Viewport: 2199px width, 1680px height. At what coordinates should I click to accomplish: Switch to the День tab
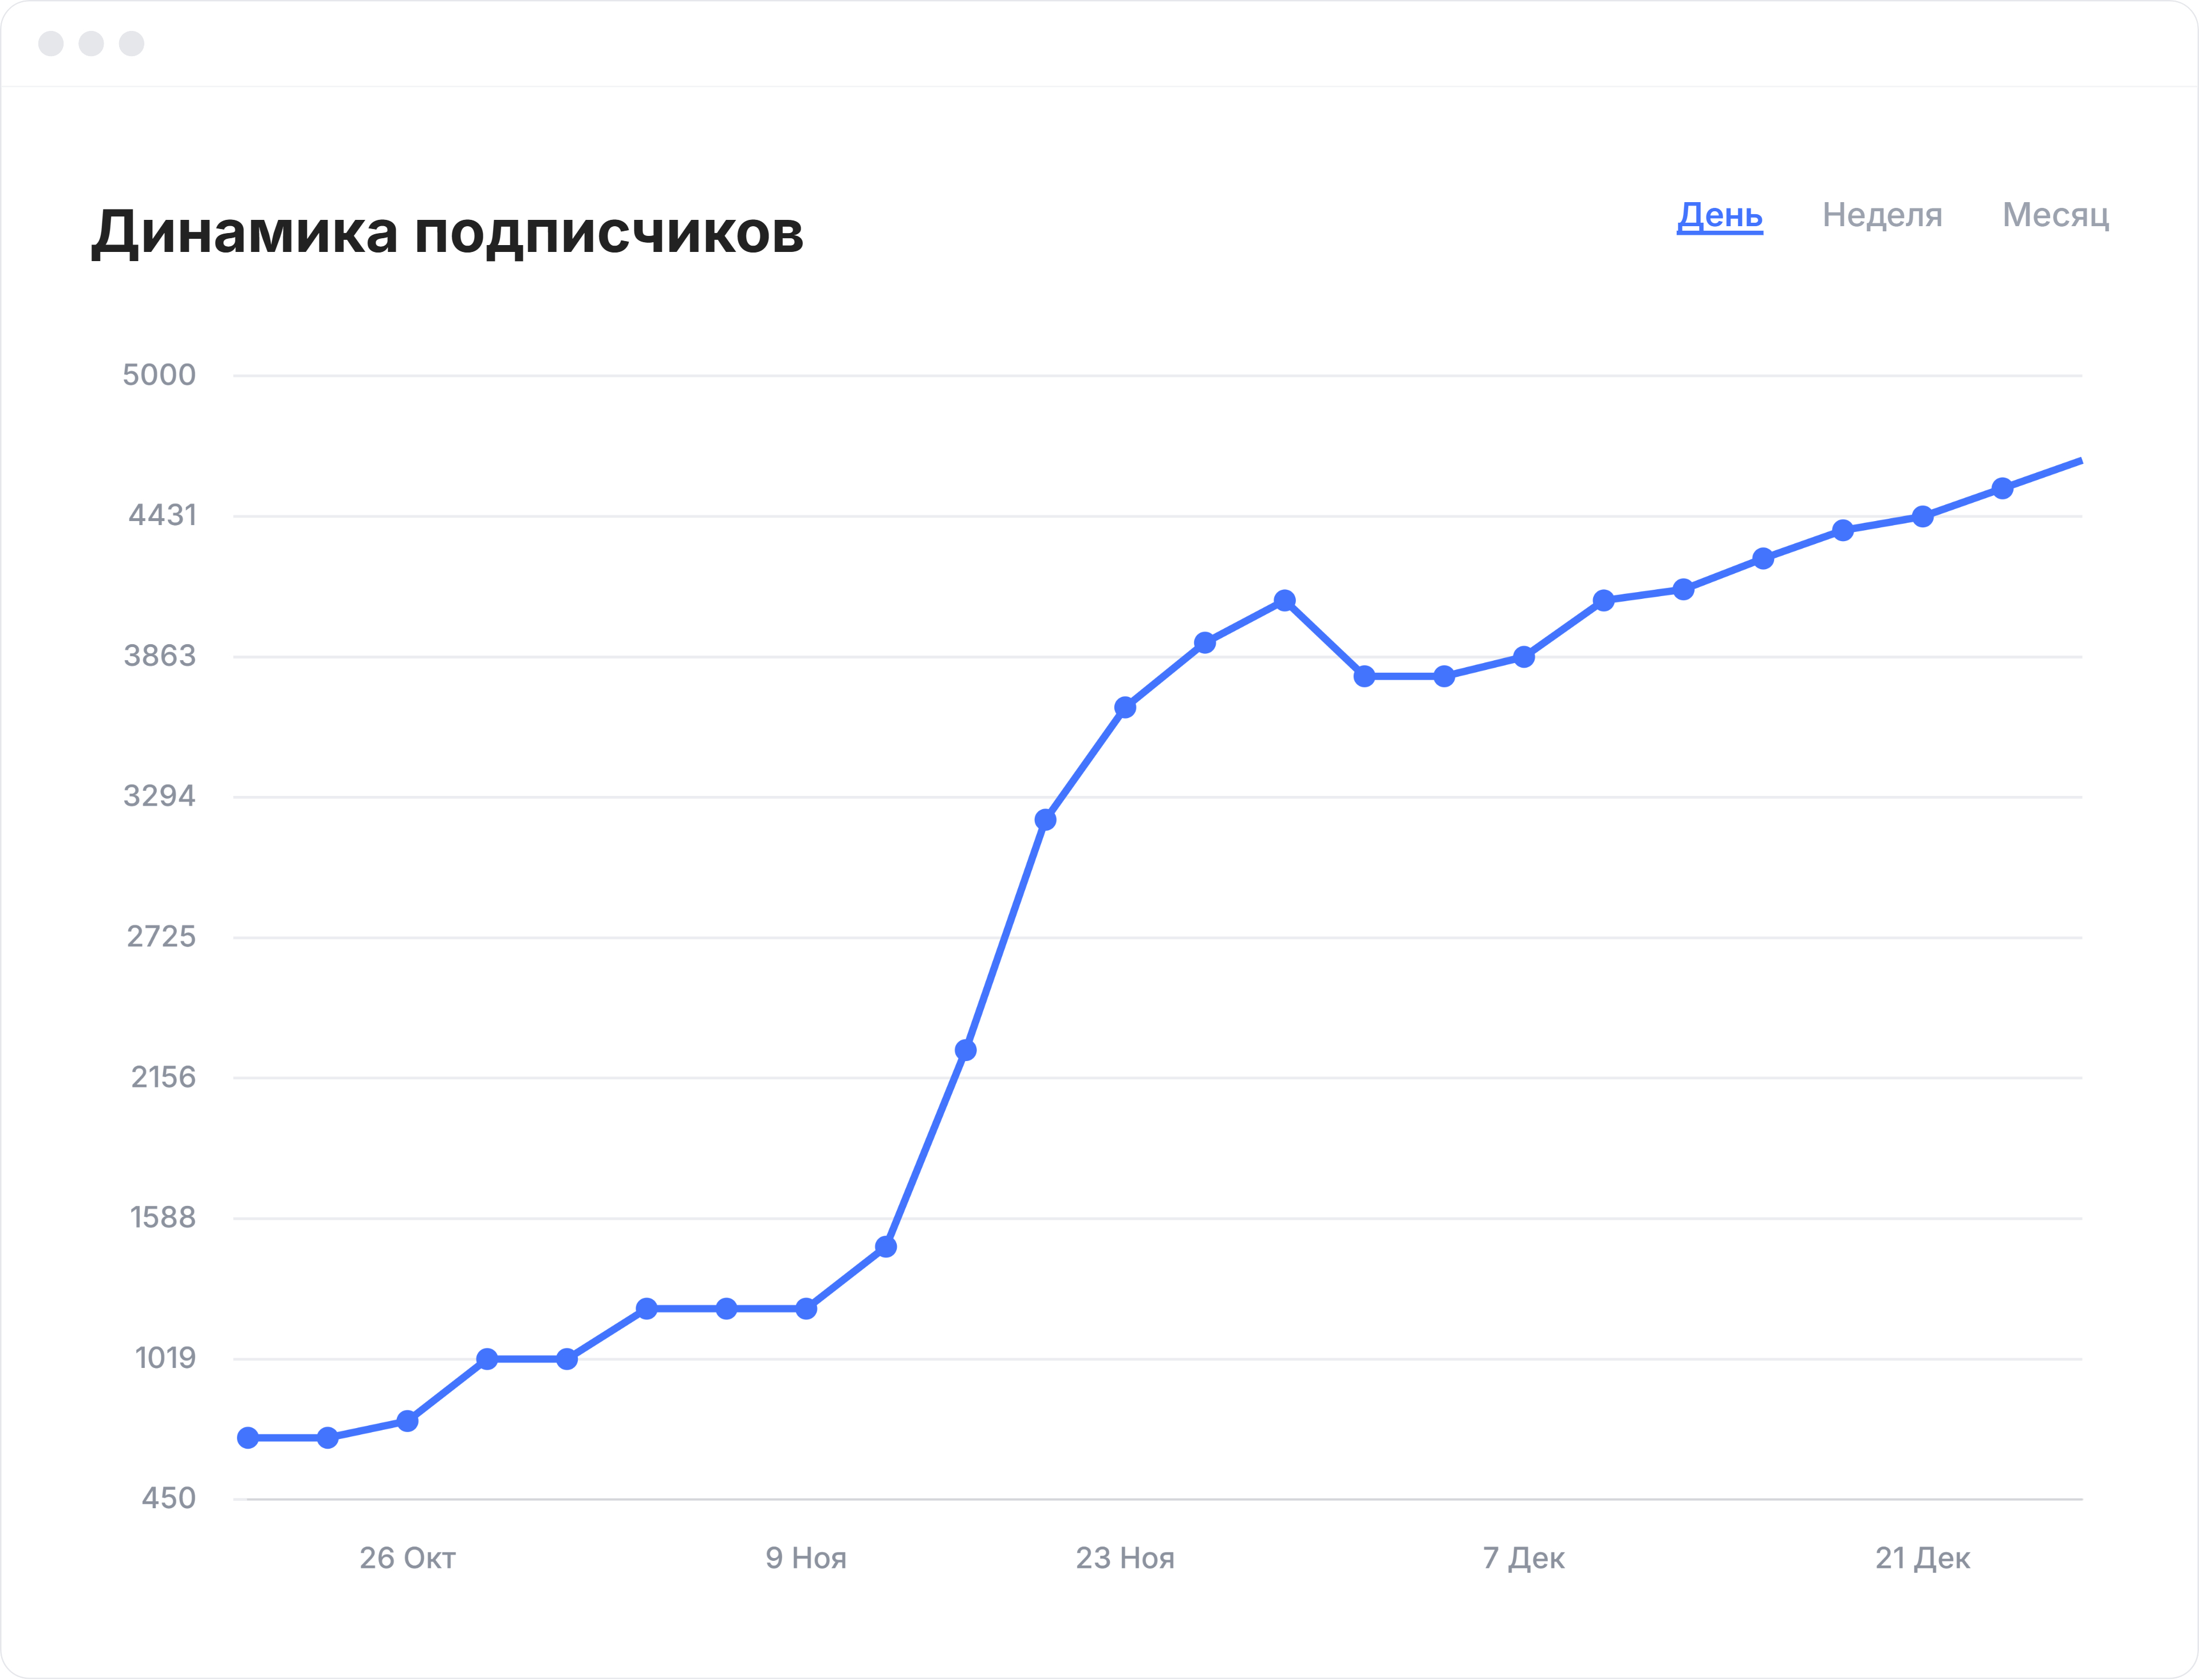click(x=1720, y=215)
